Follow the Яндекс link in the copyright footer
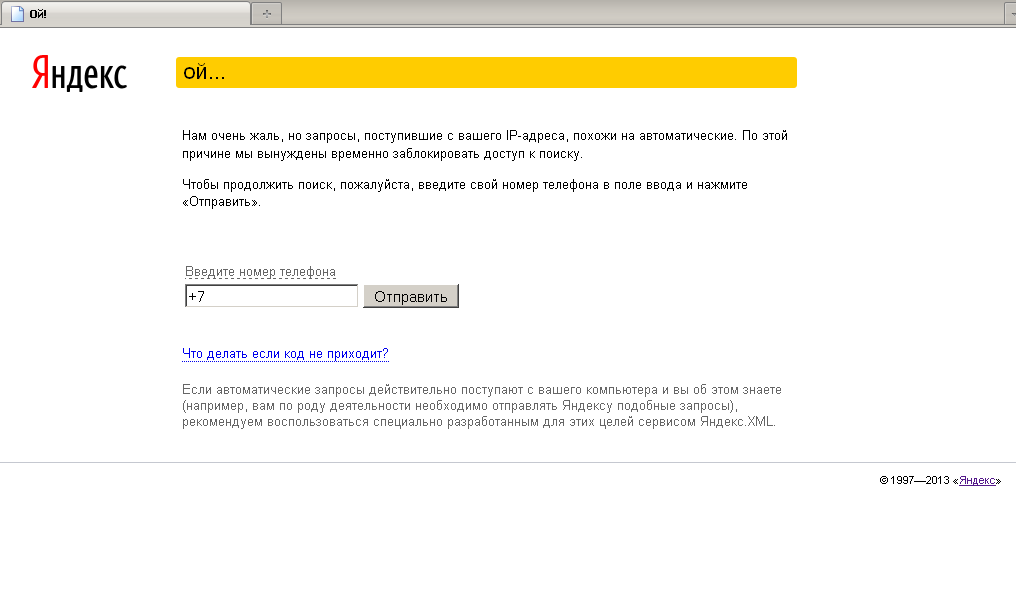Image resolution: width=1016 pixels, height=592 pixels. pos(977,480)
